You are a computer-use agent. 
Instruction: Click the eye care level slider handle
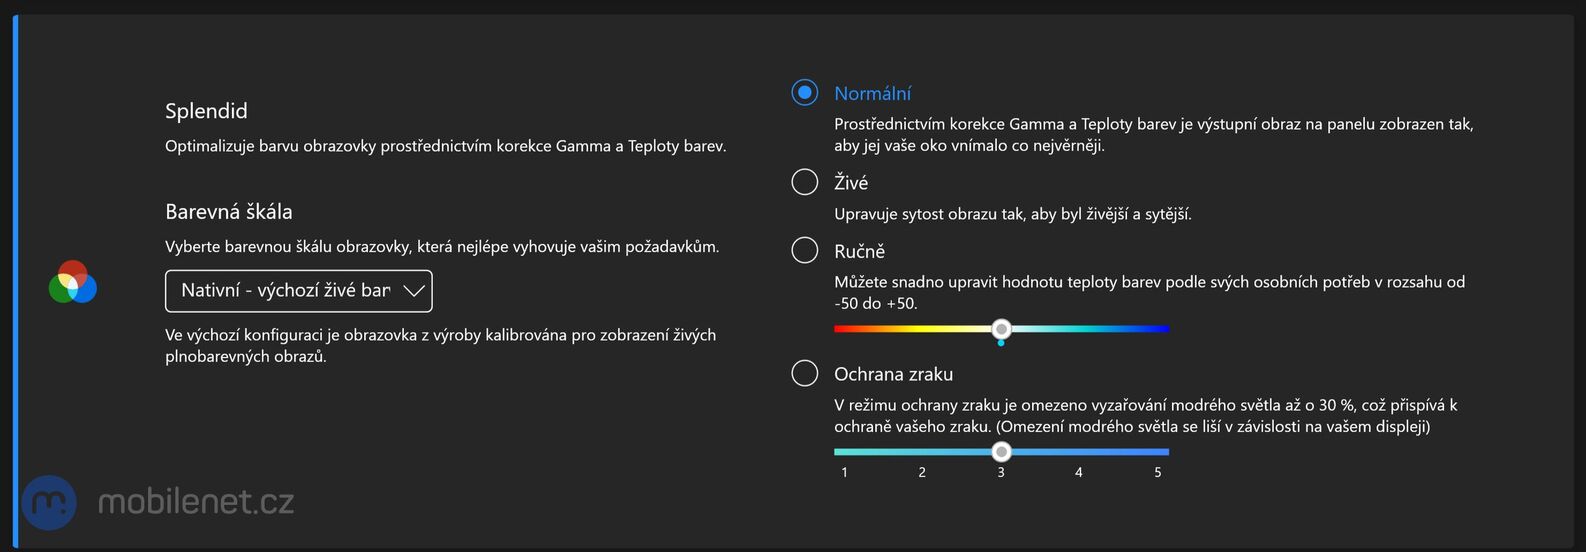[1001, 452]
